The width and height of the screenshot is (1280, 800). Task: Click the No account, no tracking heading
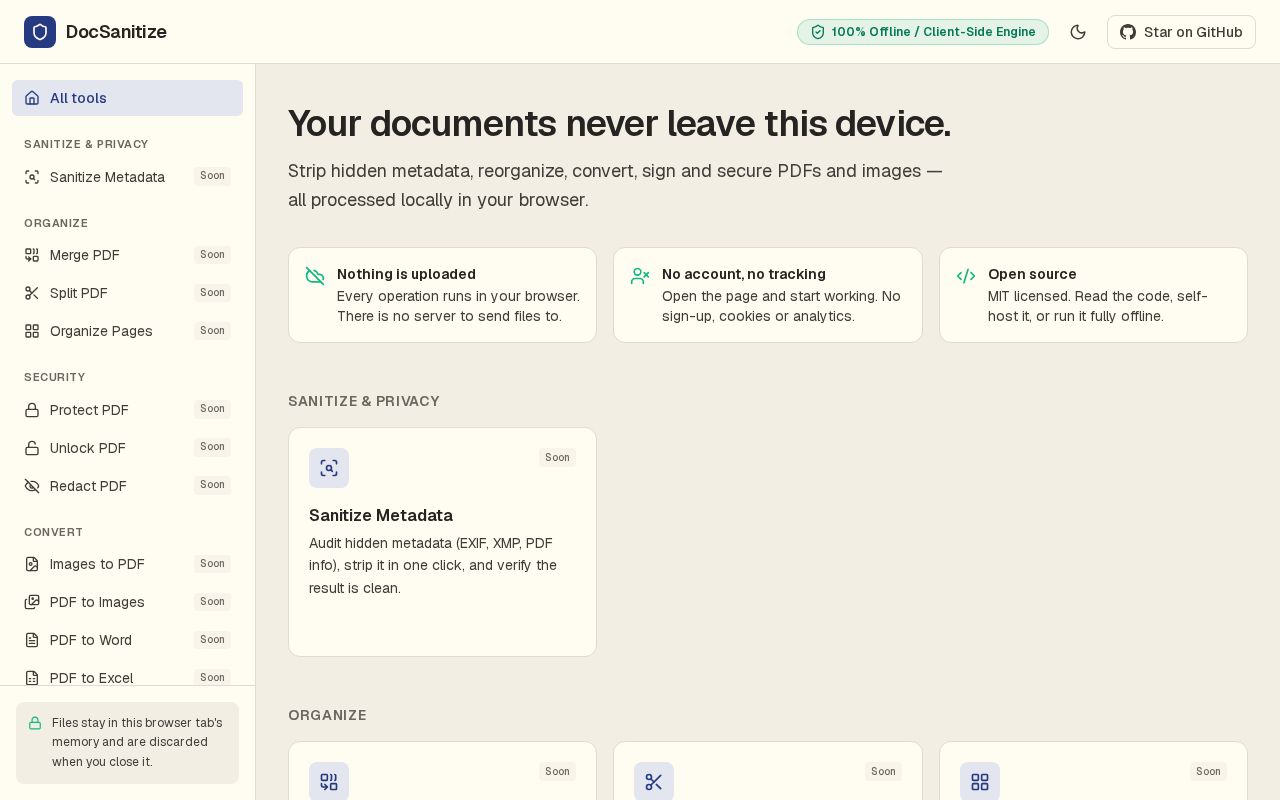coord(744,274)
